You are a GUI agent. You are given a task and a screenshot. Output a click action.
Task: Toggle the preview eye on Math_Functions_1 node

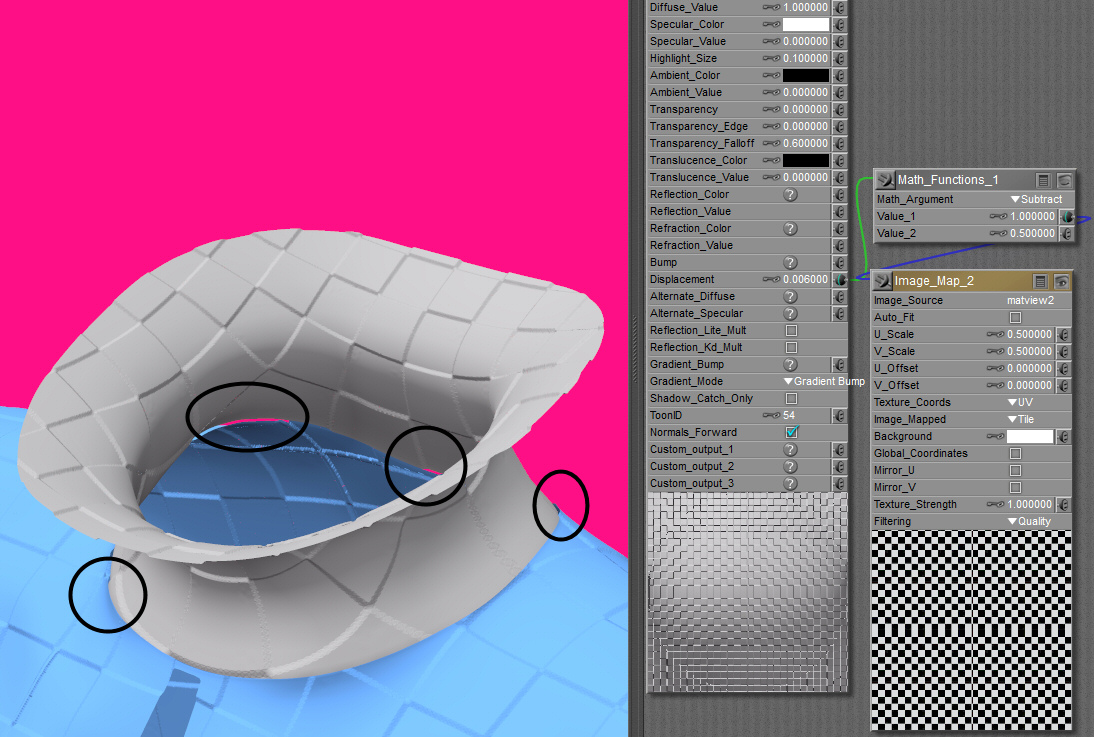pos(1064,180)
